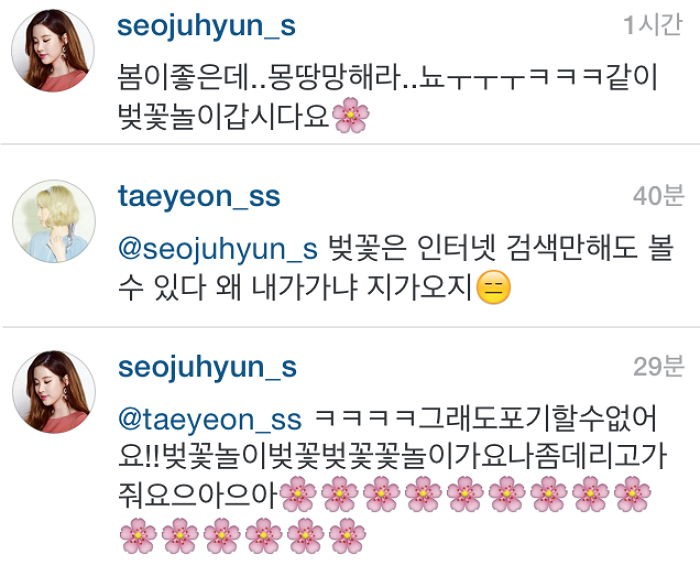Tap the text line 요!!벚꽃놀이벚꽃벚꽃꽃놀이가요

coord(392,456)
